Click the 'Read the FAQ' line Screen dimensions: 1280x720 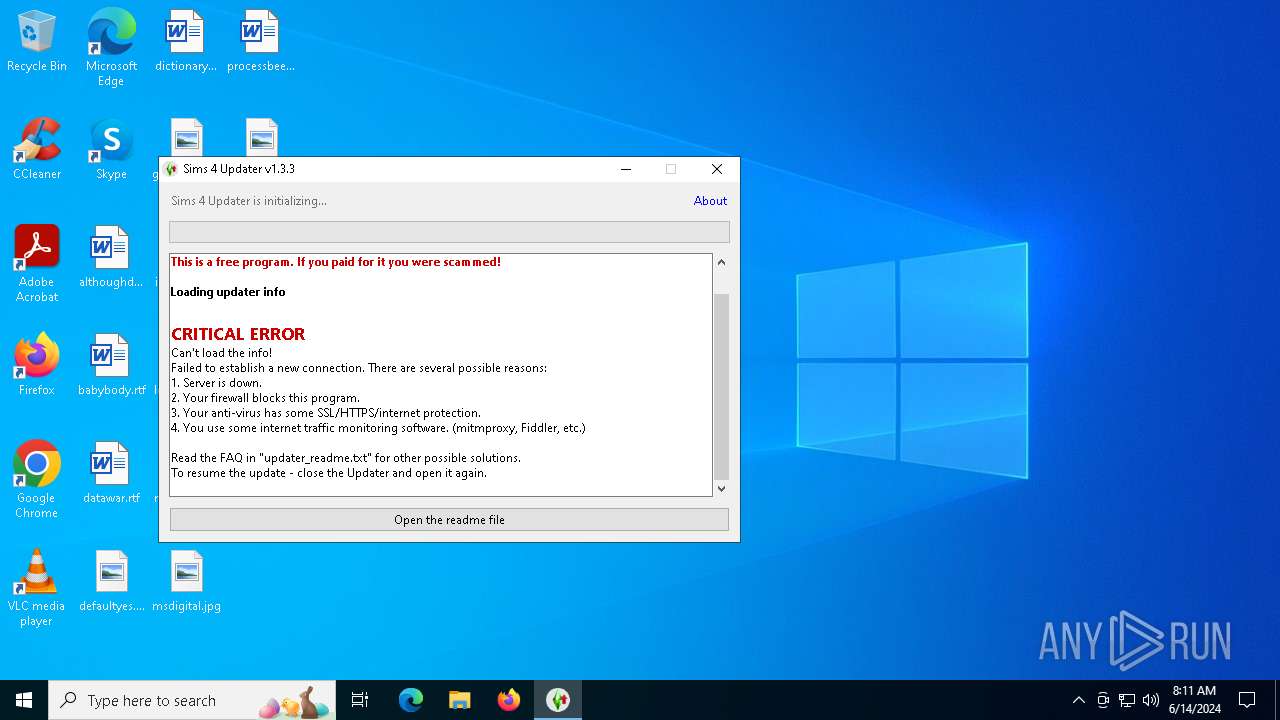[346, 458]
